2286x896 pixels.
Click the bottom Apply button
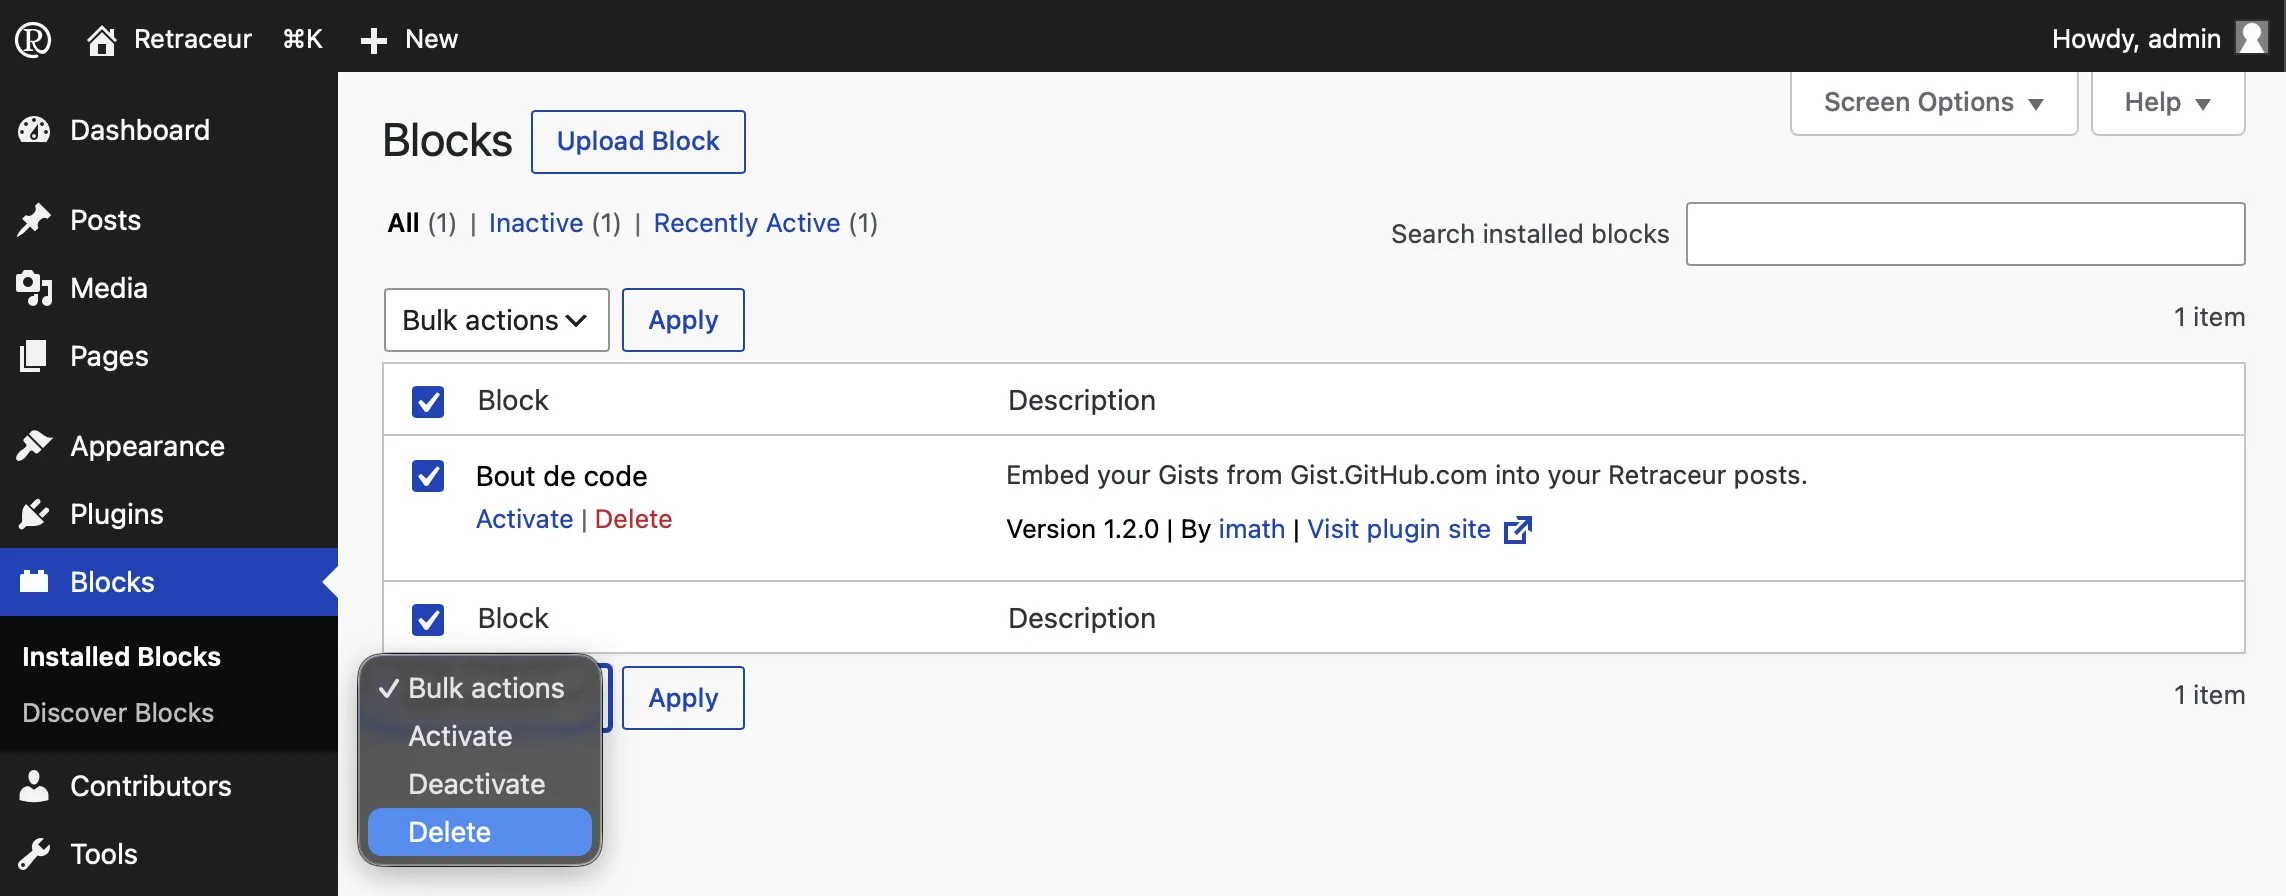tap(683, 698)
